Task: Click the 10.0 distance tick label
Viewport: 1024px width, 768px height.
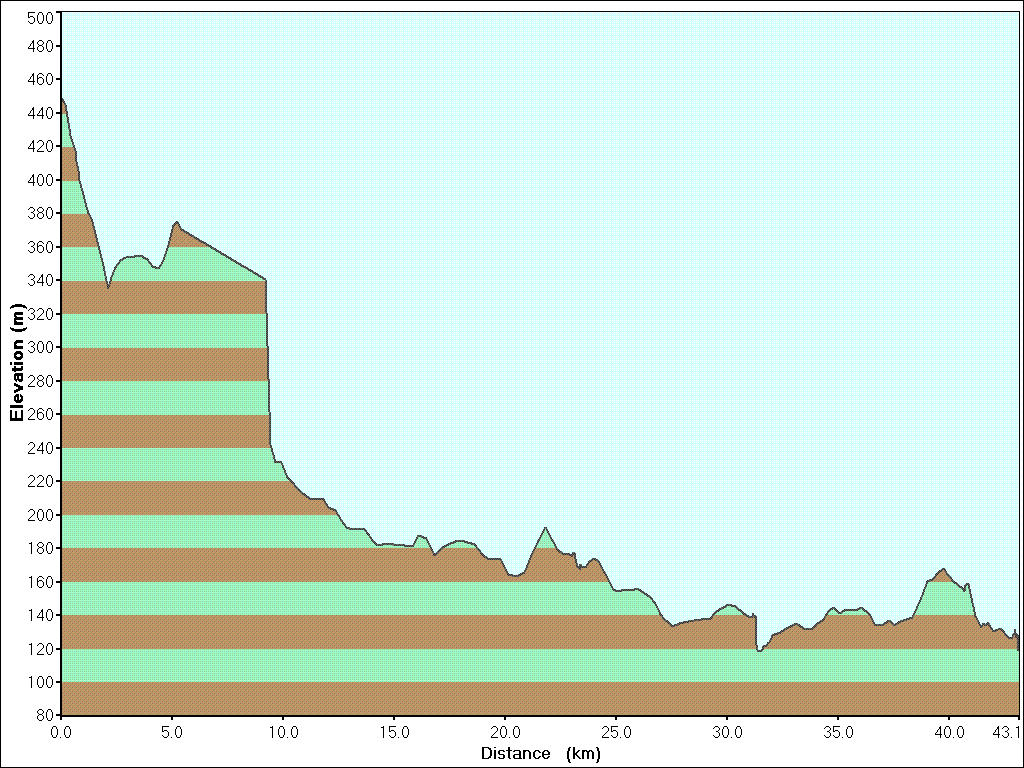Action: [283, 731]
